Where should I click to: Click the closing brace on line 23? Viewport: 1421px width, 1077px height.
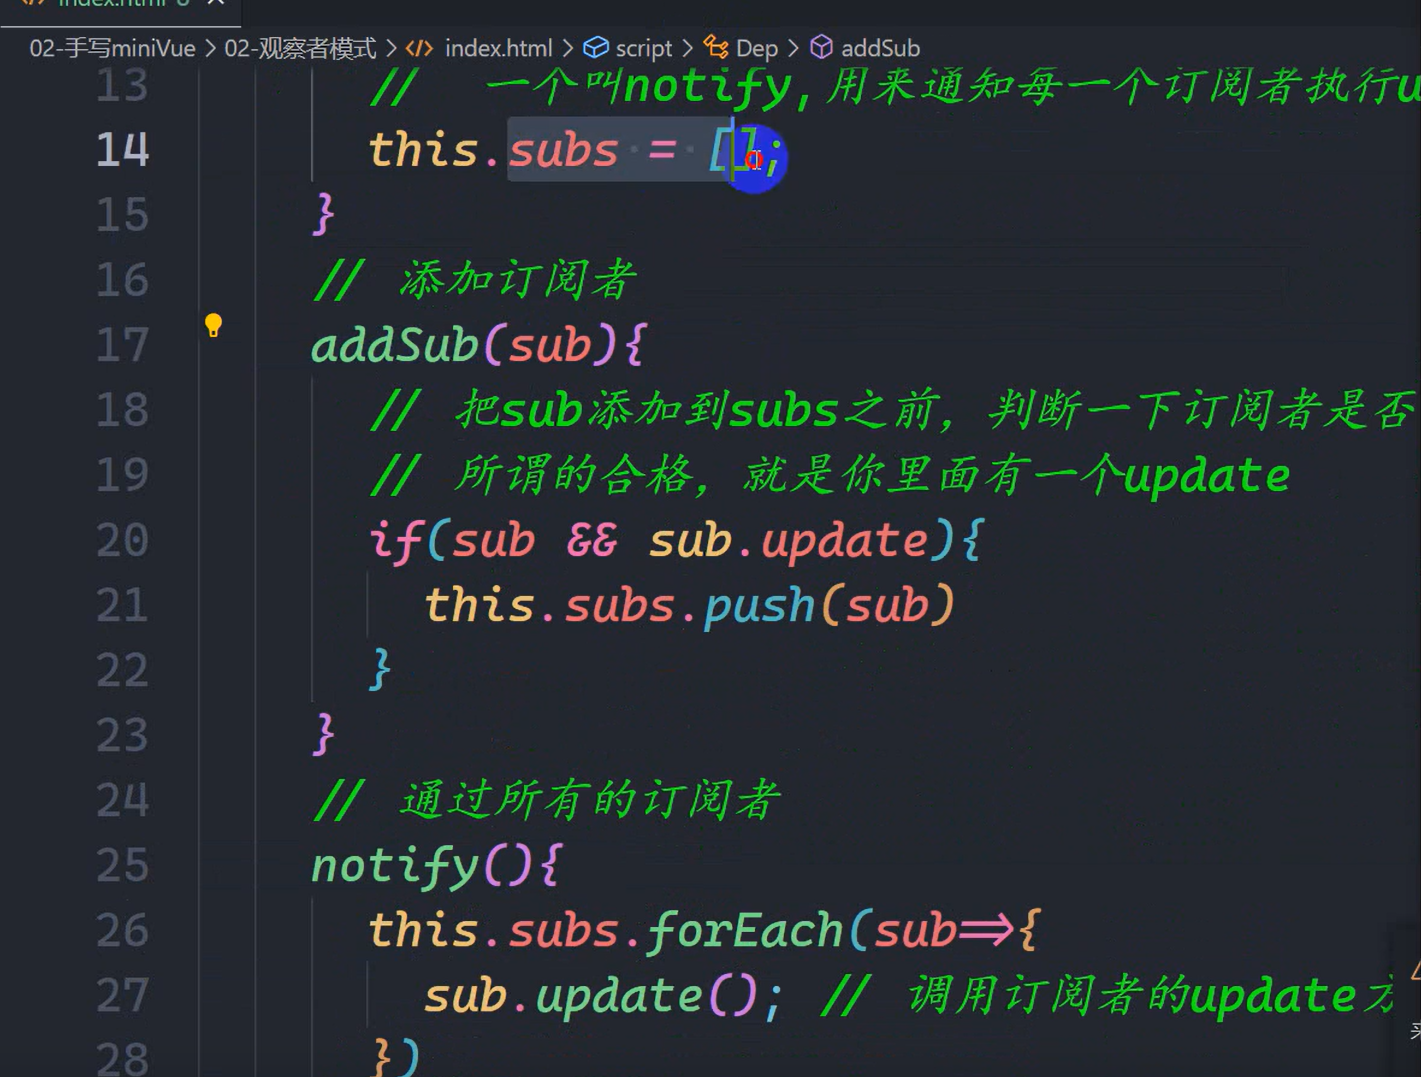pyautogui.click(x=323, y=734)
